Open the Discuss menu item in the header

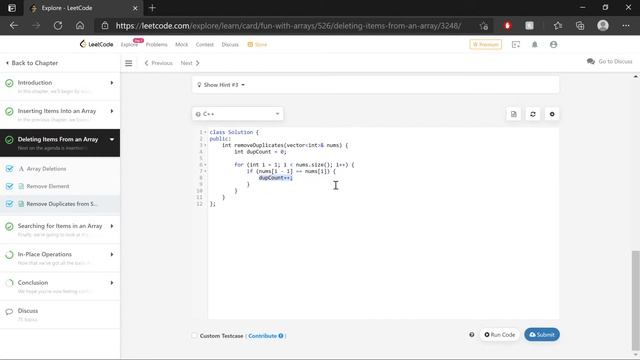(x=230, y=44)
